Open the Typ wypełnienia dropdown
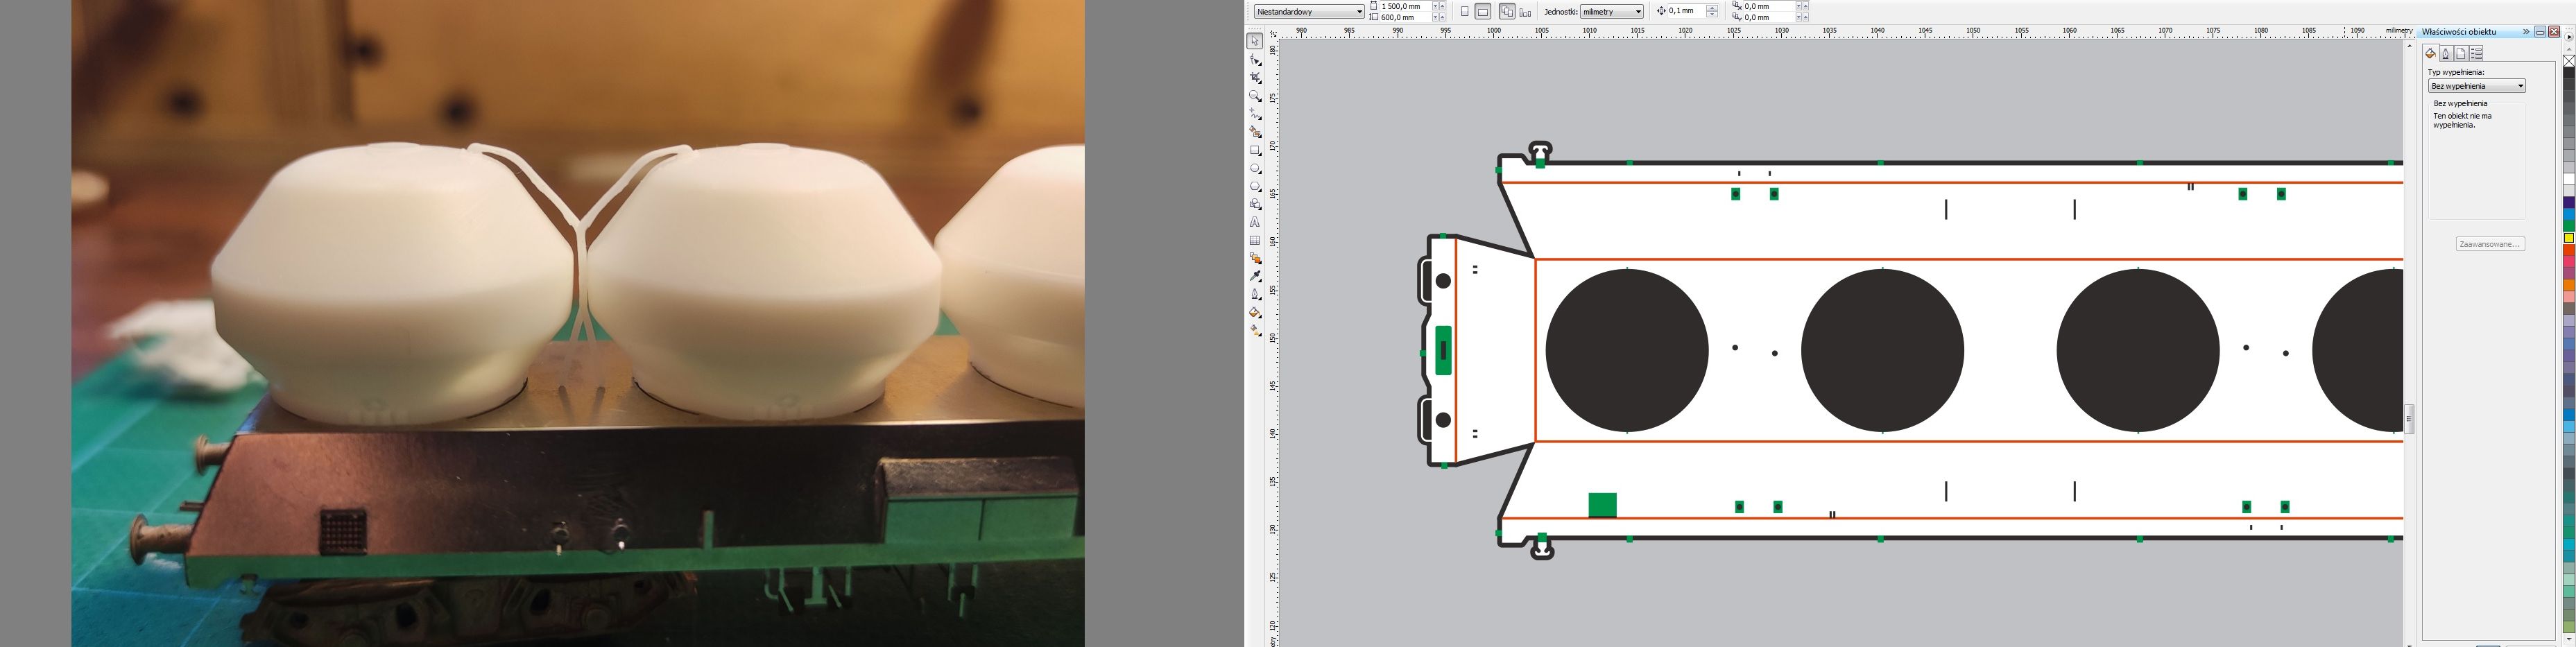This screenshot has width=2576, height=647. [2477, 86]
